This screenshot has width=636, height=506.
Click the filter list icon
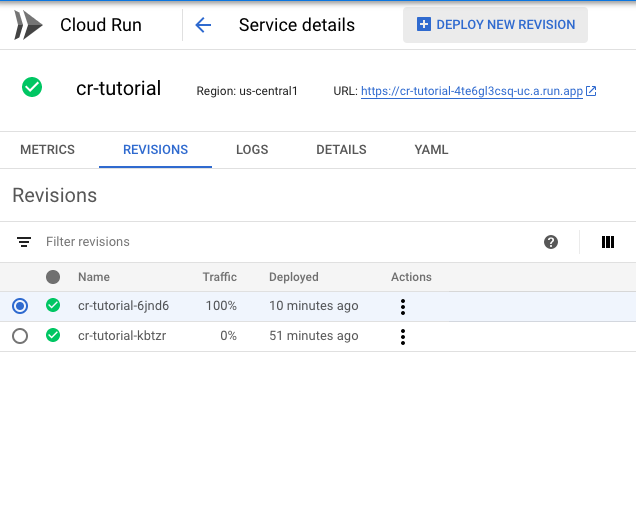[x=24, y=242]
